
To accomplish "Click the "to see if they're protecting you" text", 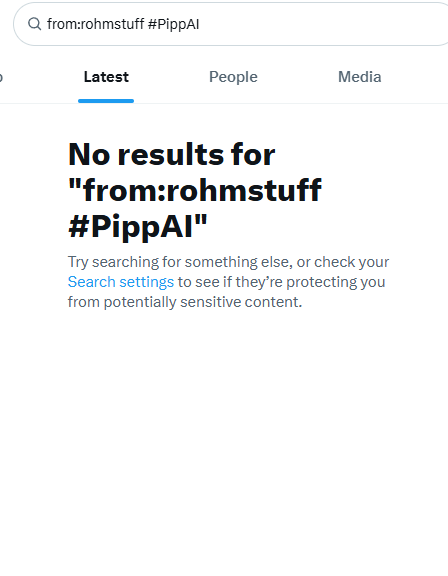I will click(281, 282).
